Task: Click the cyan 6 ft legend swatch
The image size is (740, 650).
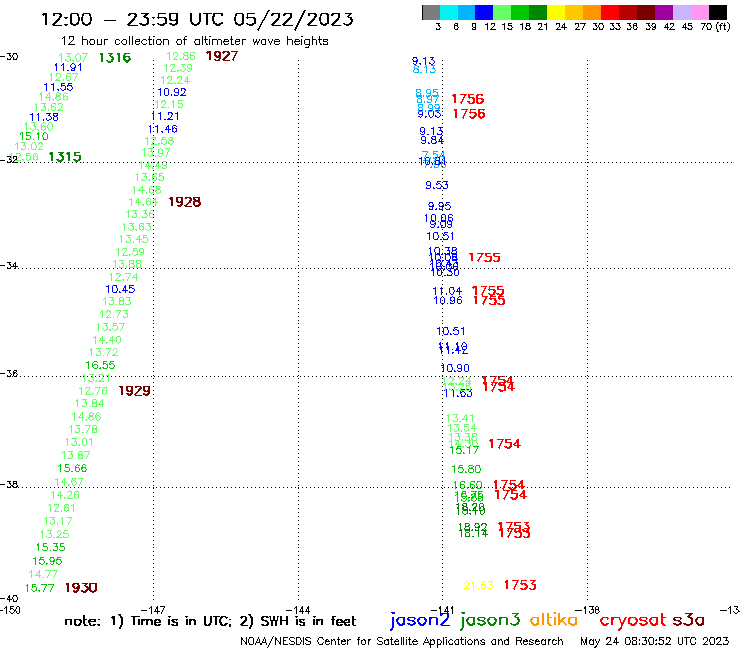Action: pos(449,12)
